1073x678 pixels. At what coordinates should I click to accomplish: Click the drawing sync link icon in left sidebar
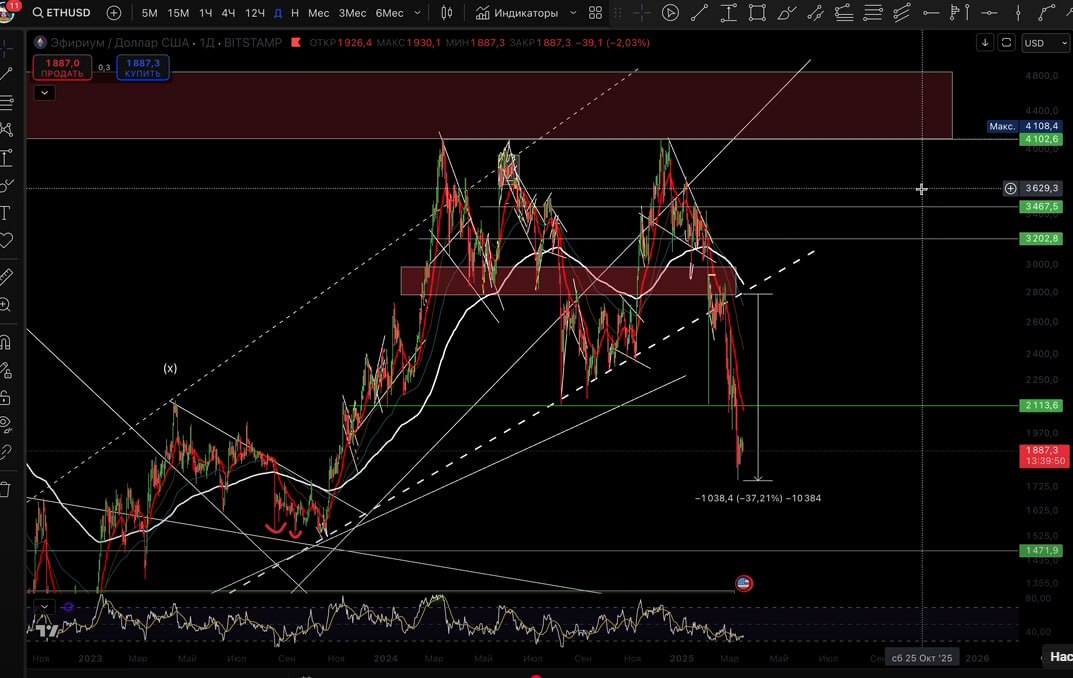(x=6, y=452)
